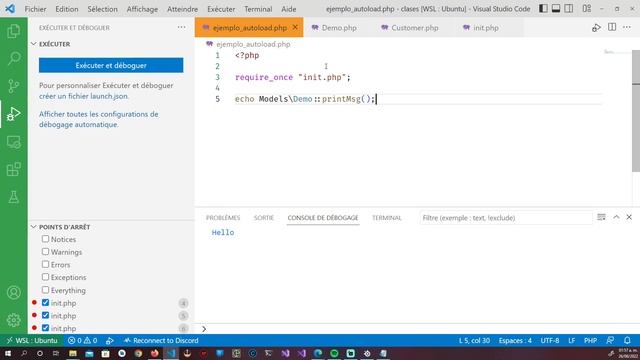Switch to the SORTIE panel tab
Viewport: 640px width, 360px height.
coord(264,218)
